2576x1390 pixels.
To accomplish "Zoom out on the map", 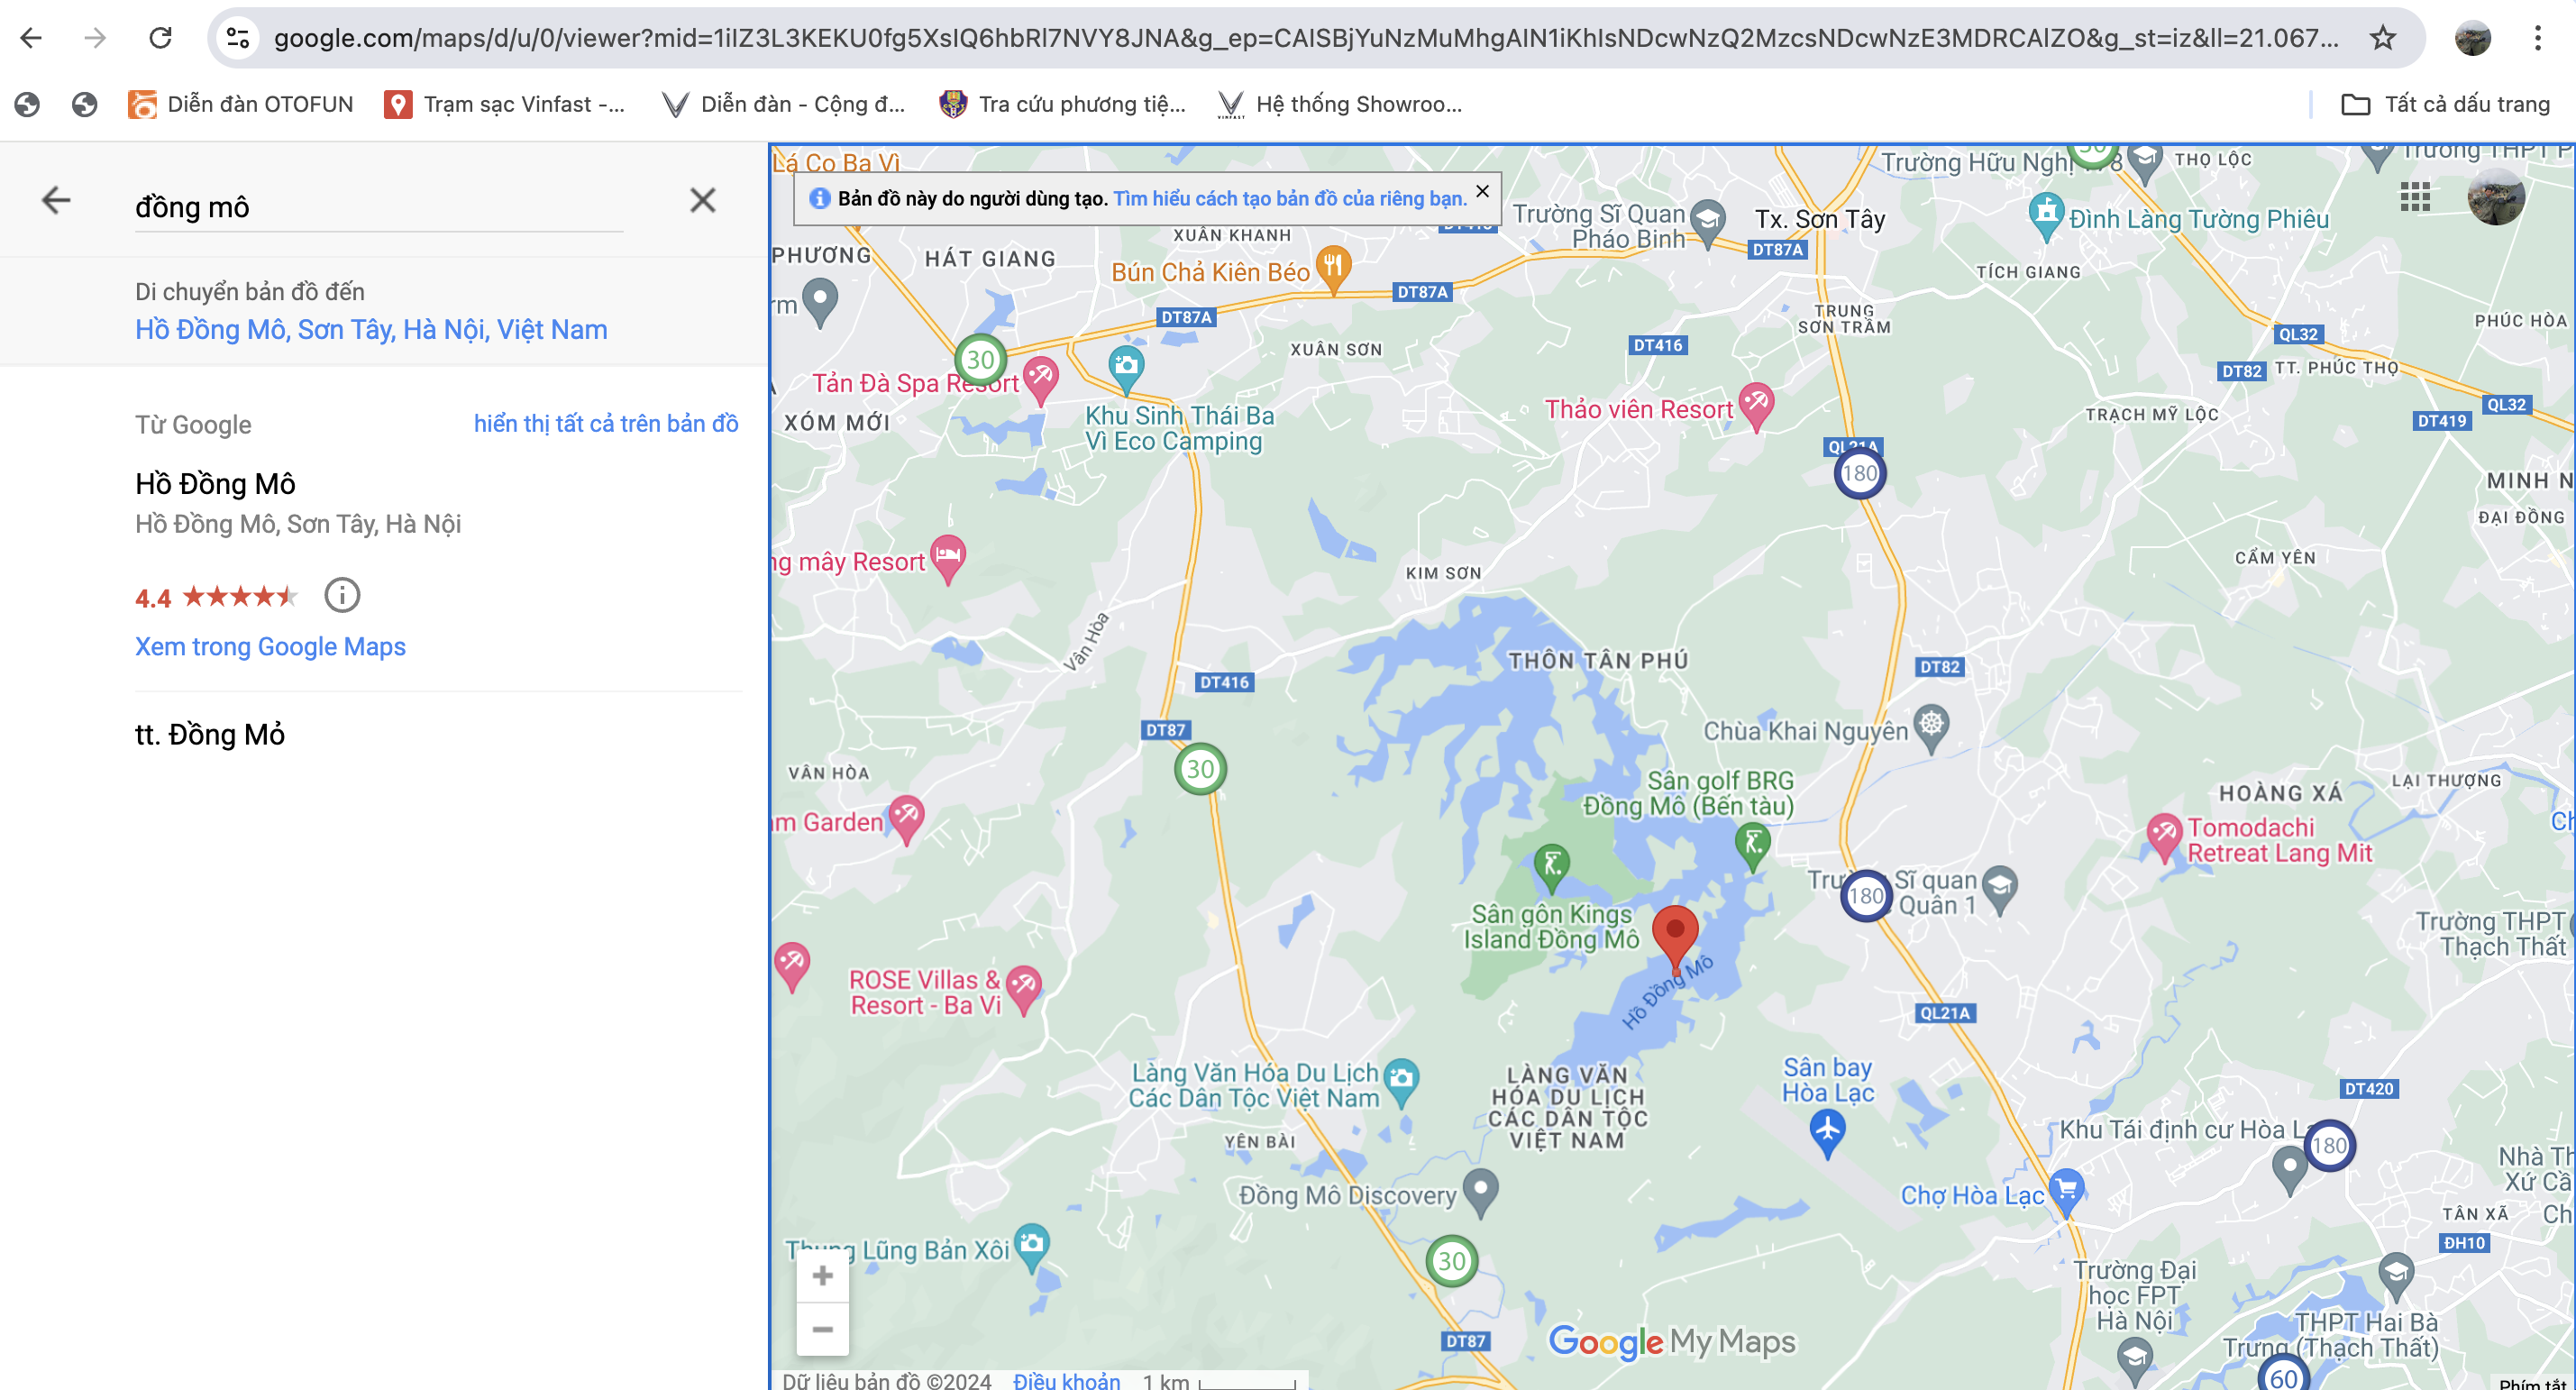I will click(823, 1329).
